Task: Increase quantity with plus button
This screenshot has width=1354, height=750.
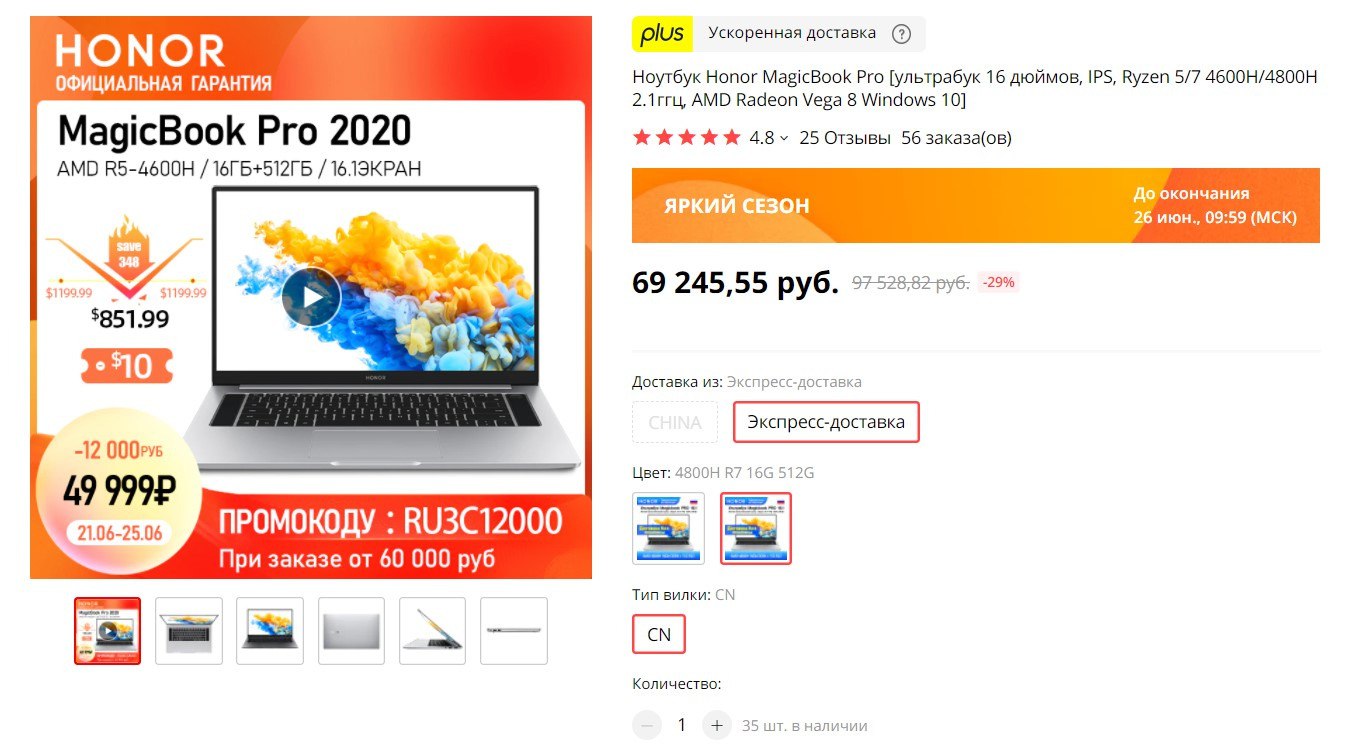Action: (x=716, y=725)
